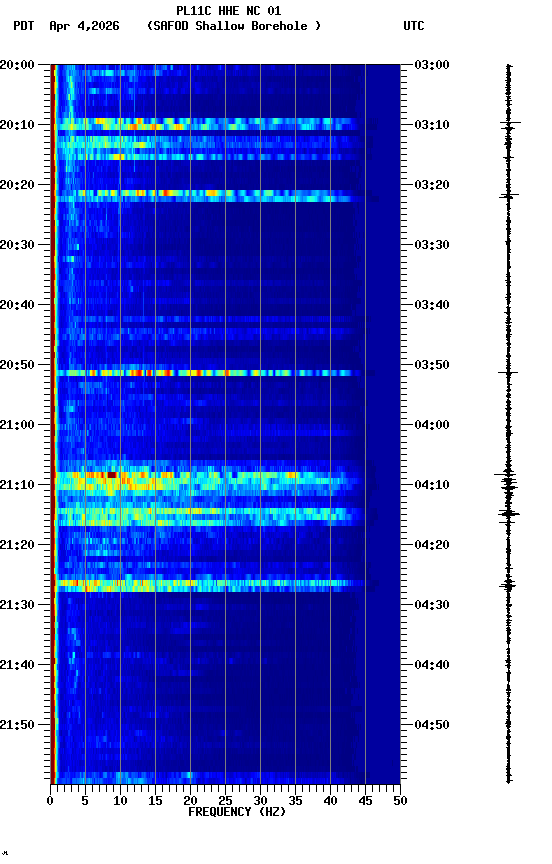Image resolution: width=552 pixels, height=864 pixels.
Task: Click the 15 Hz axis tick label
Action: tap(155, 801)
